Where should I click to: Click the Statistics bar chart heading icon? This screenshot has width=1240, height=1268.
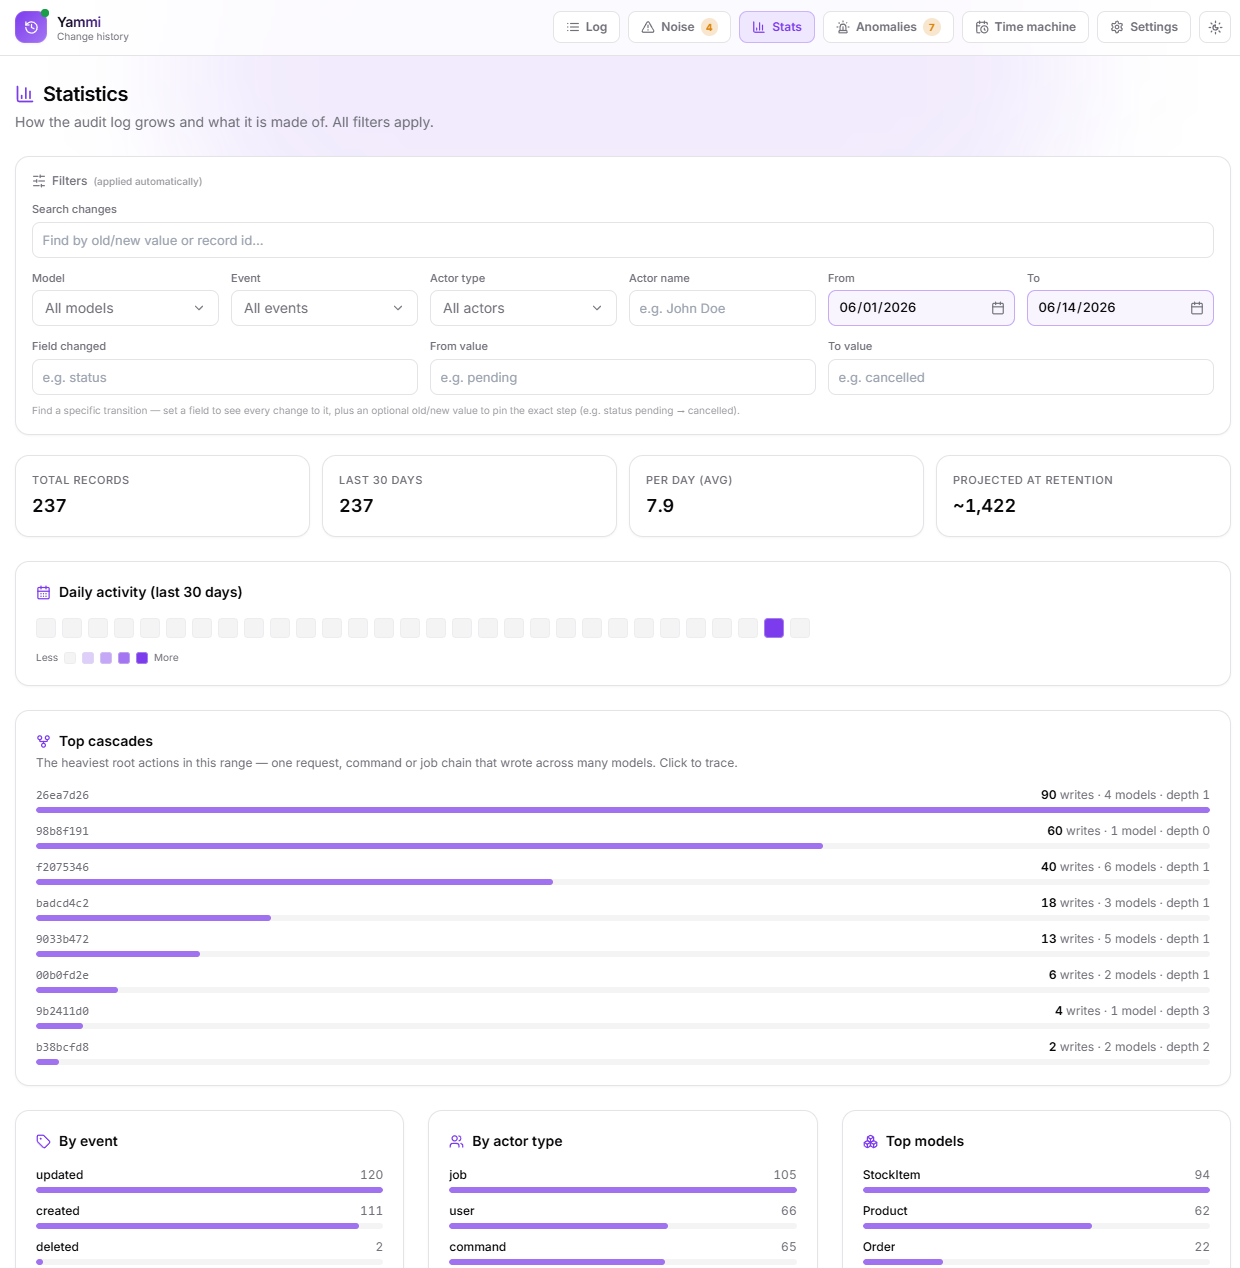tap(25, 94)
